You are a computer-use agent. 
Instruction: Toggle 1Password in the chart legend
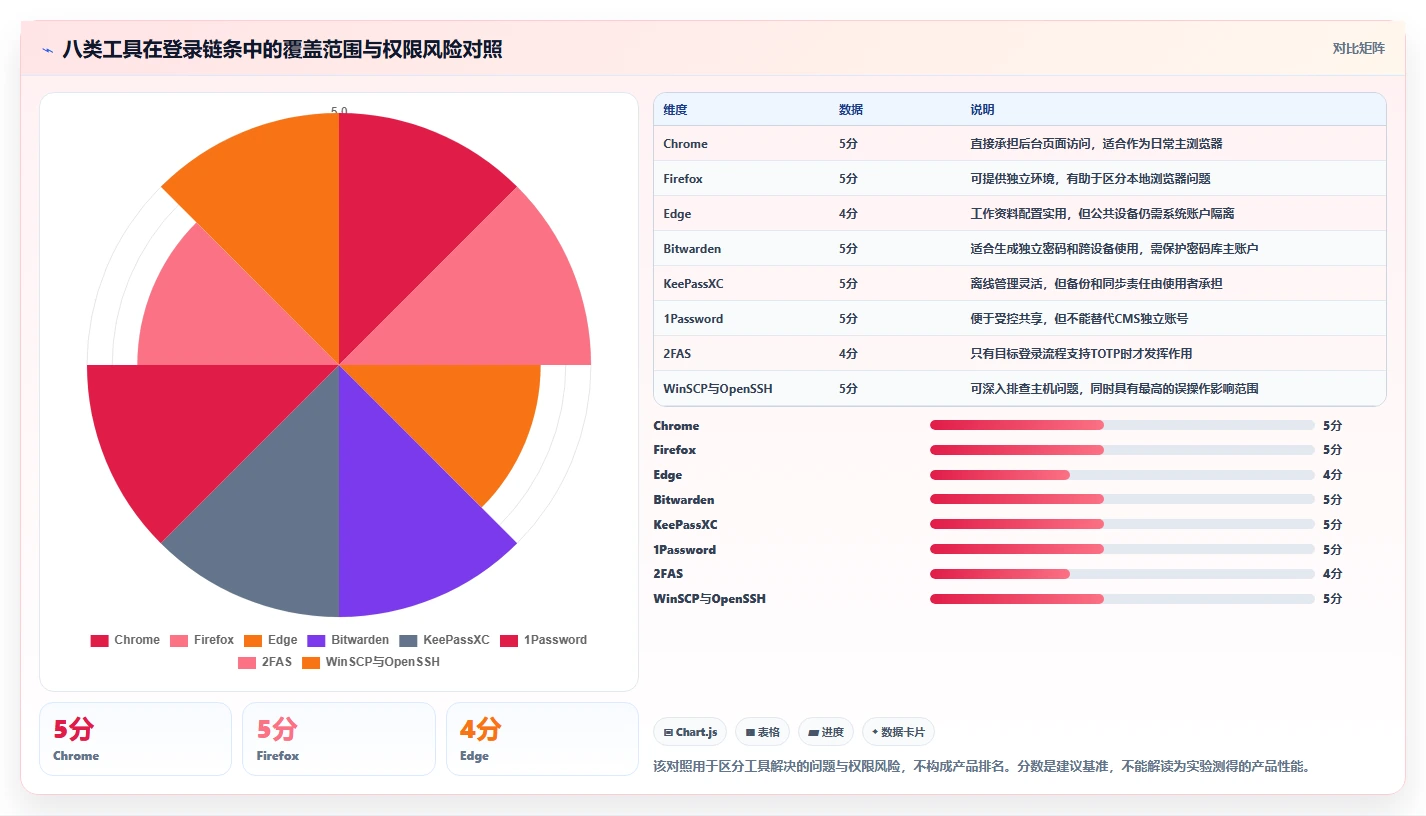[x=543, y=640]
